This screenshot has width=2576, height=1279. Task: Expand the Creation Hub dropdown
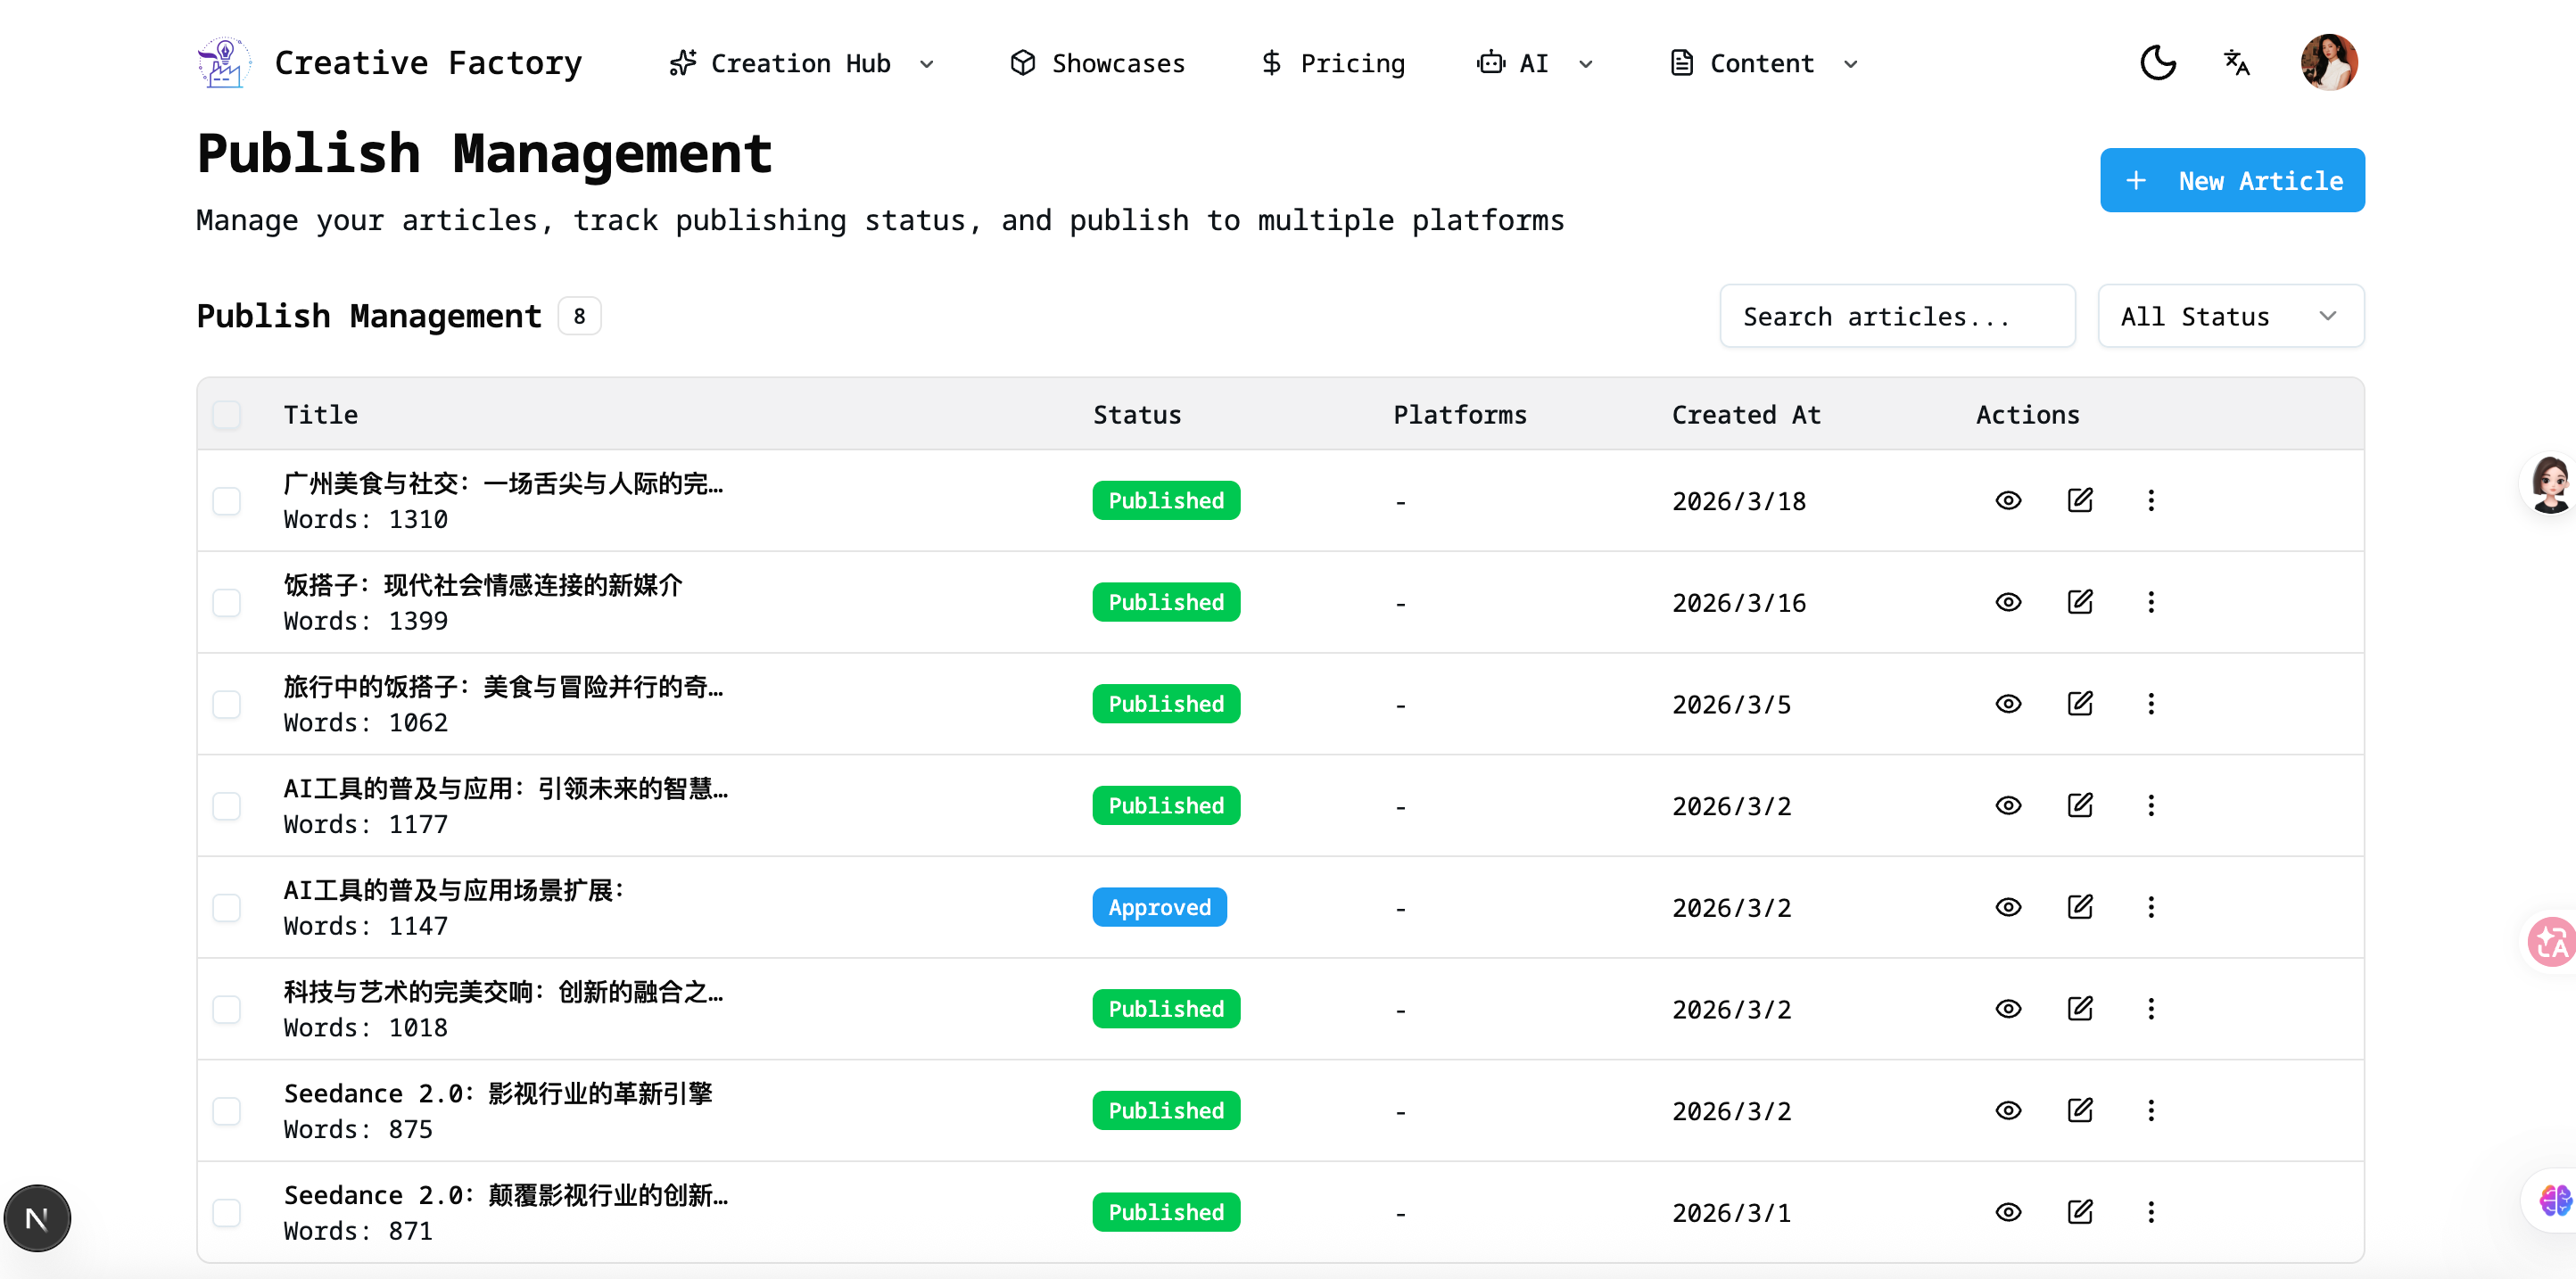pos(801,63)
